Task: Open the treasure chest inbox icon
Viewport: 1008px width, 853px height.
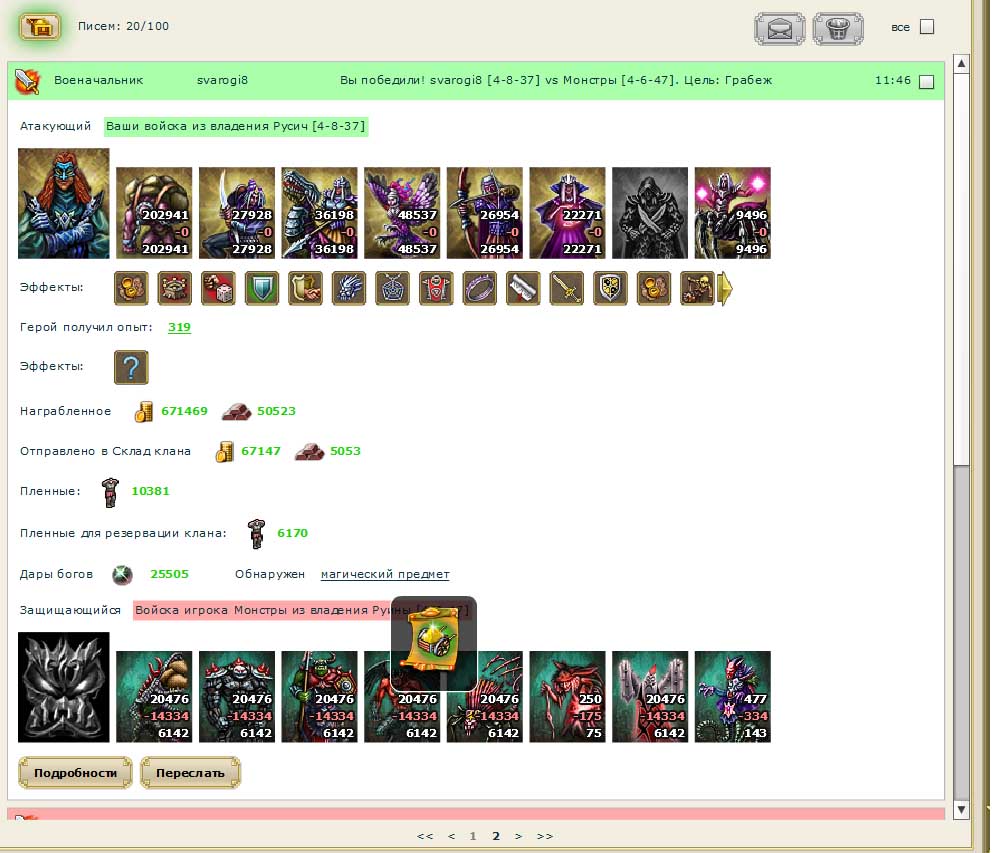Action: 39,26
